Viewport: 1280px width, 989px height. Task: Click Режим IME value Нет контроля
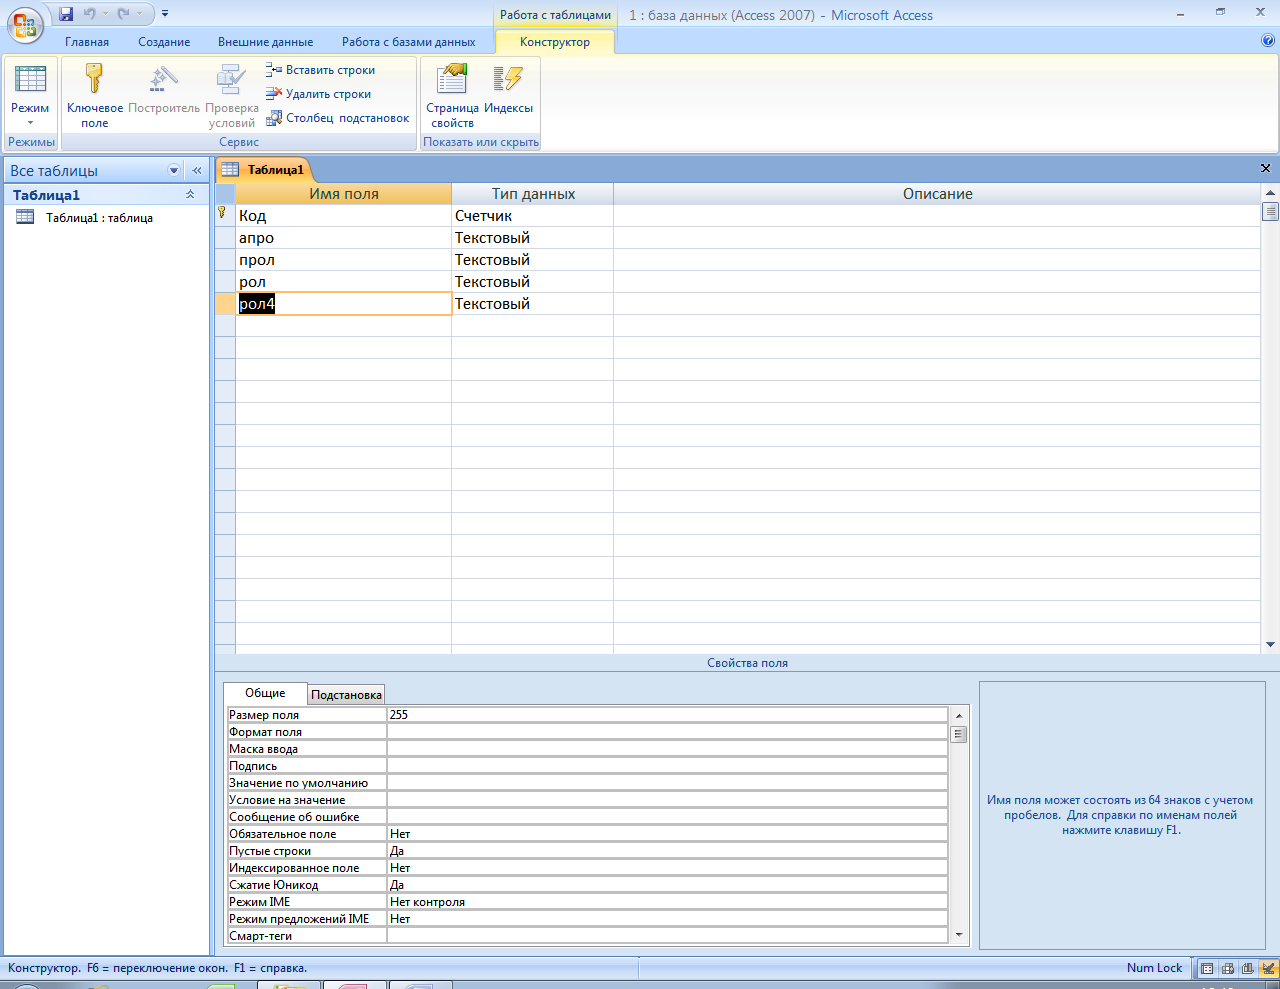[667, 902]
